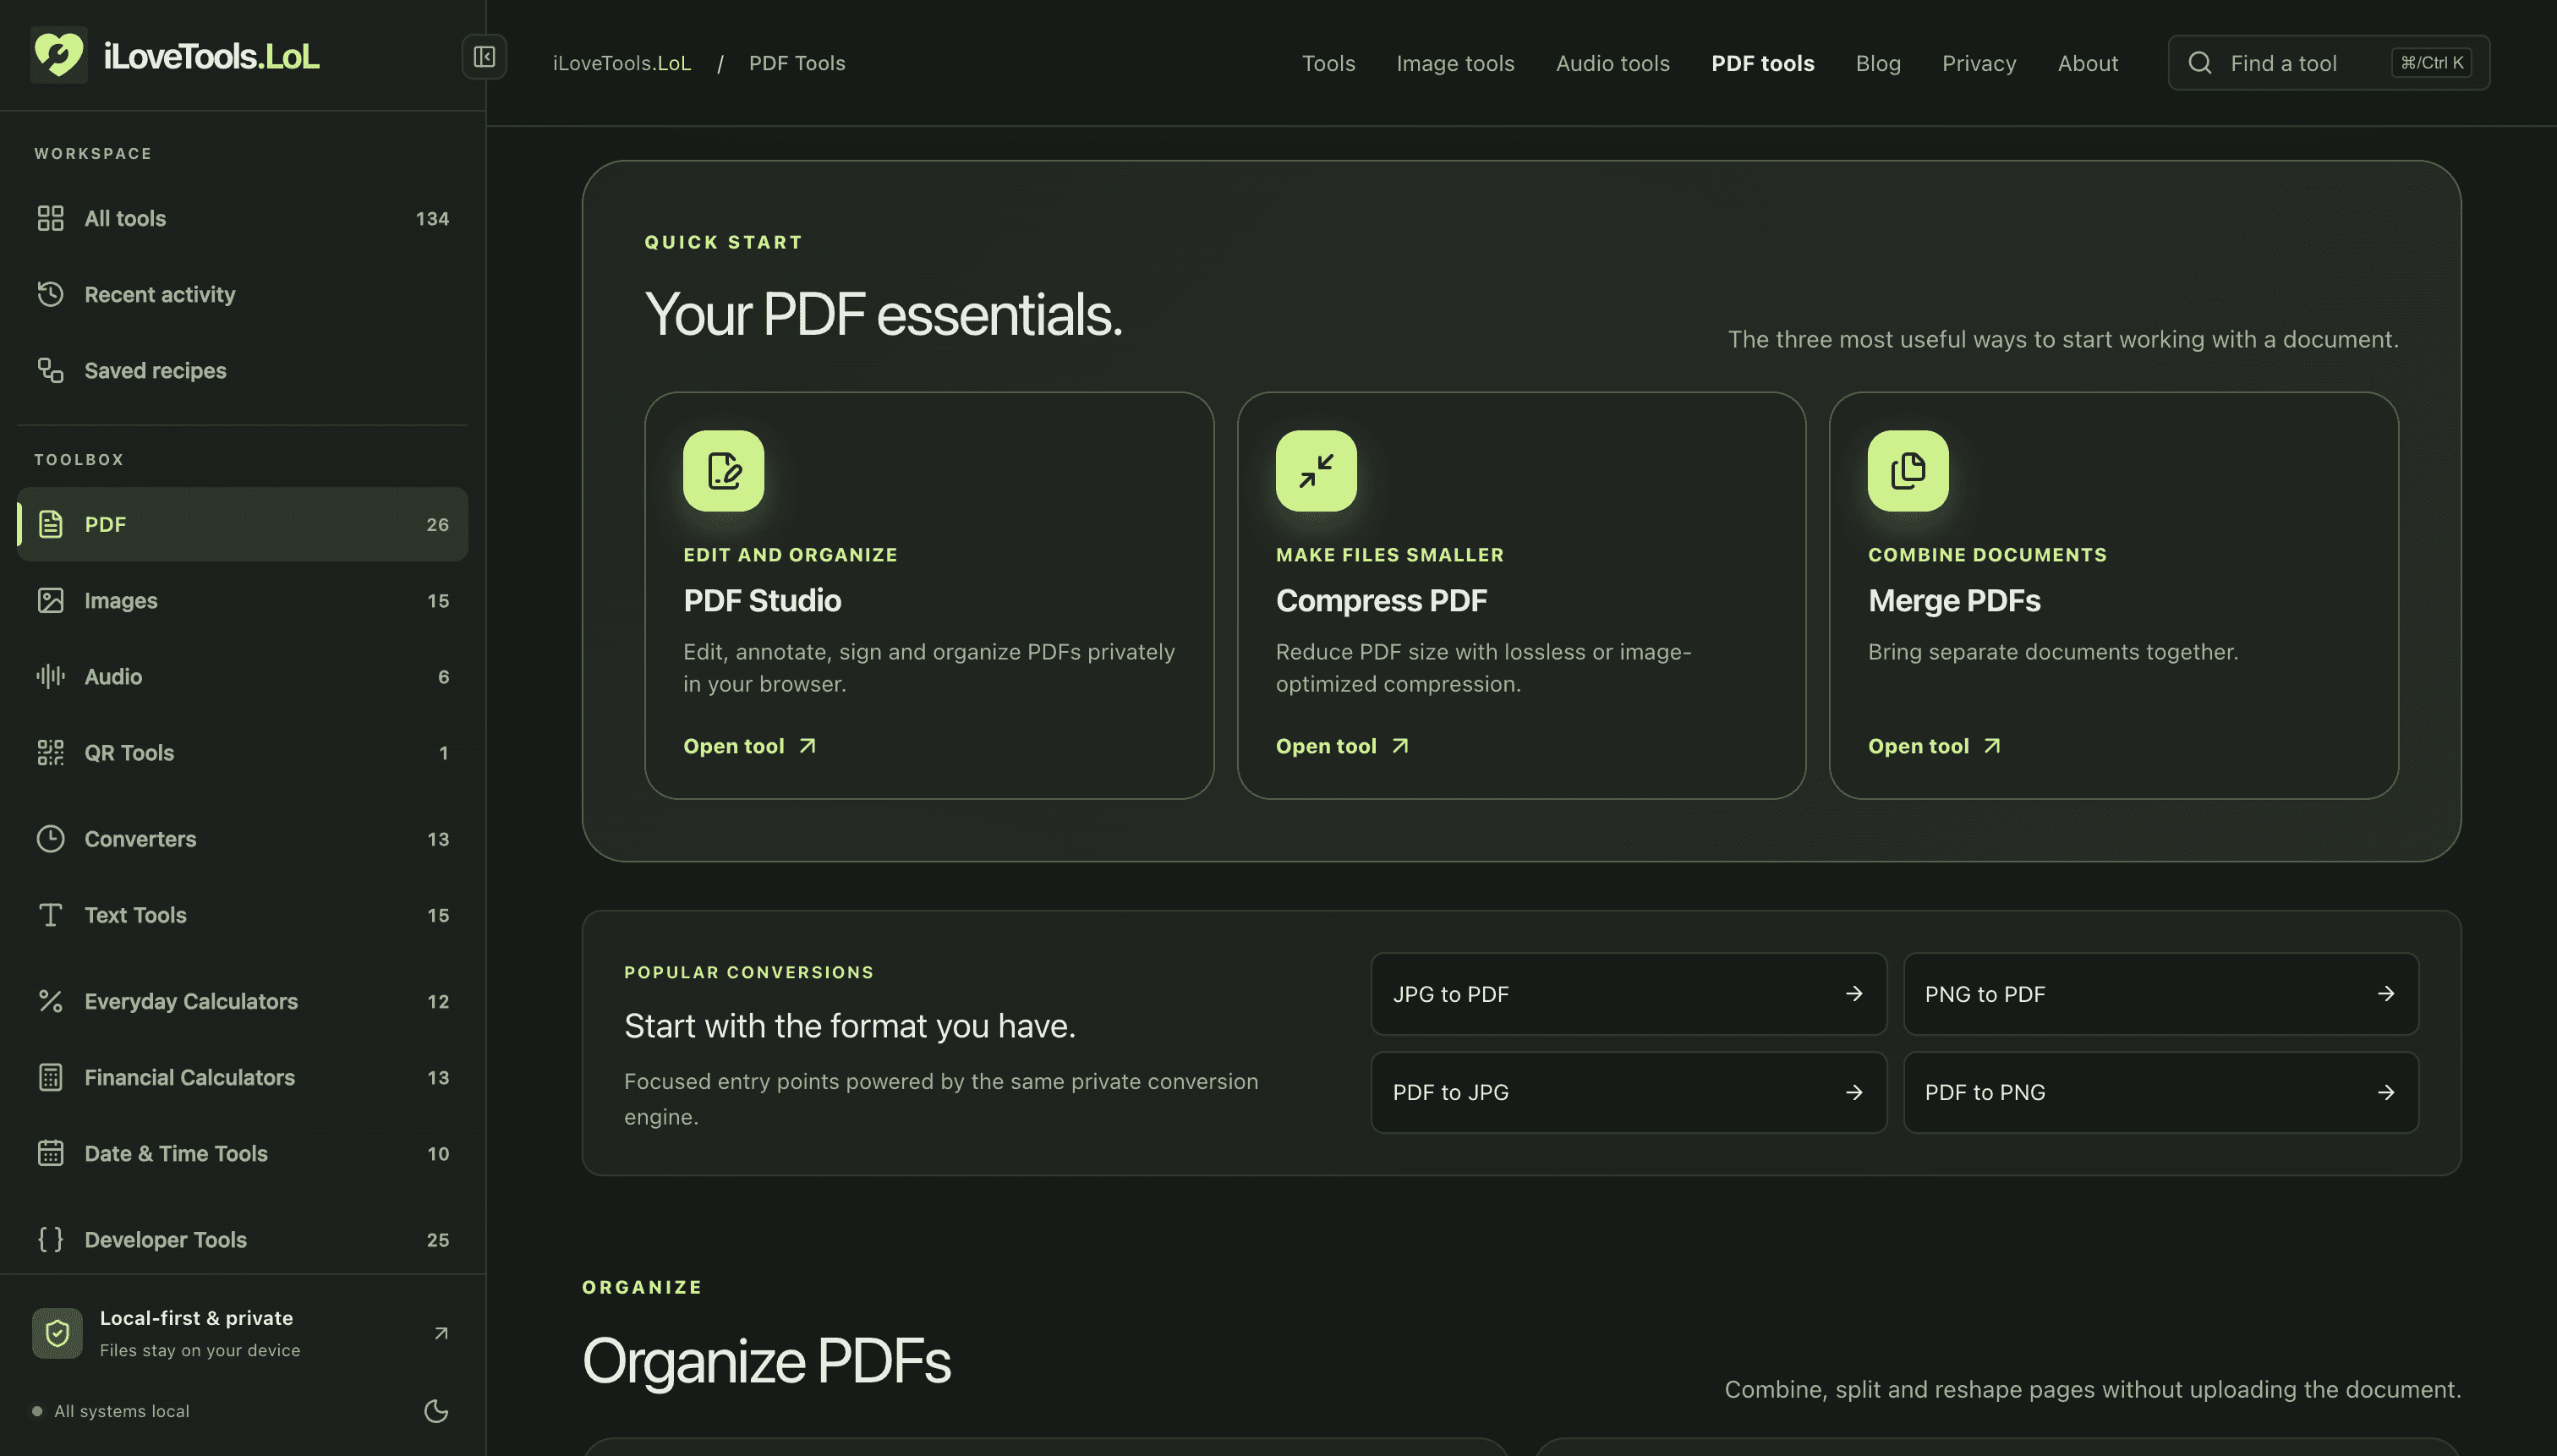Click the PDF Studio edit icon tile
Image resolution: width=2557 pixels, height=1456 pixels.
723,470
